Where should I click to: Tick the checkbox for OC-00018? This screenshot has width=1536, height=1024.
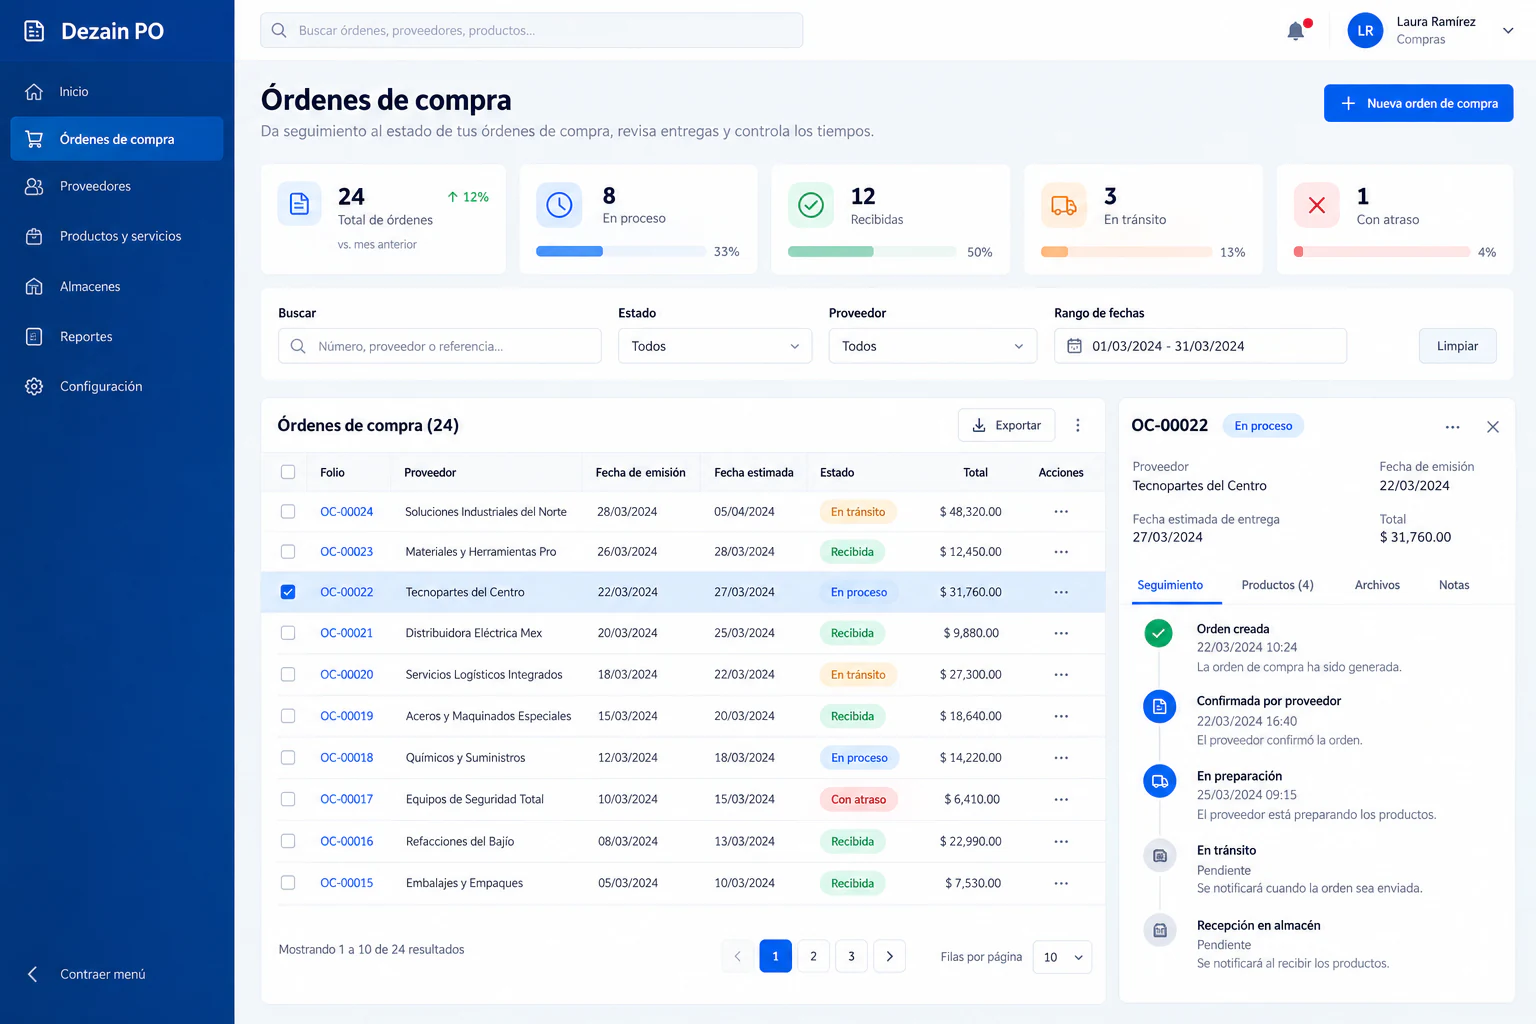(x=288, y=758)
